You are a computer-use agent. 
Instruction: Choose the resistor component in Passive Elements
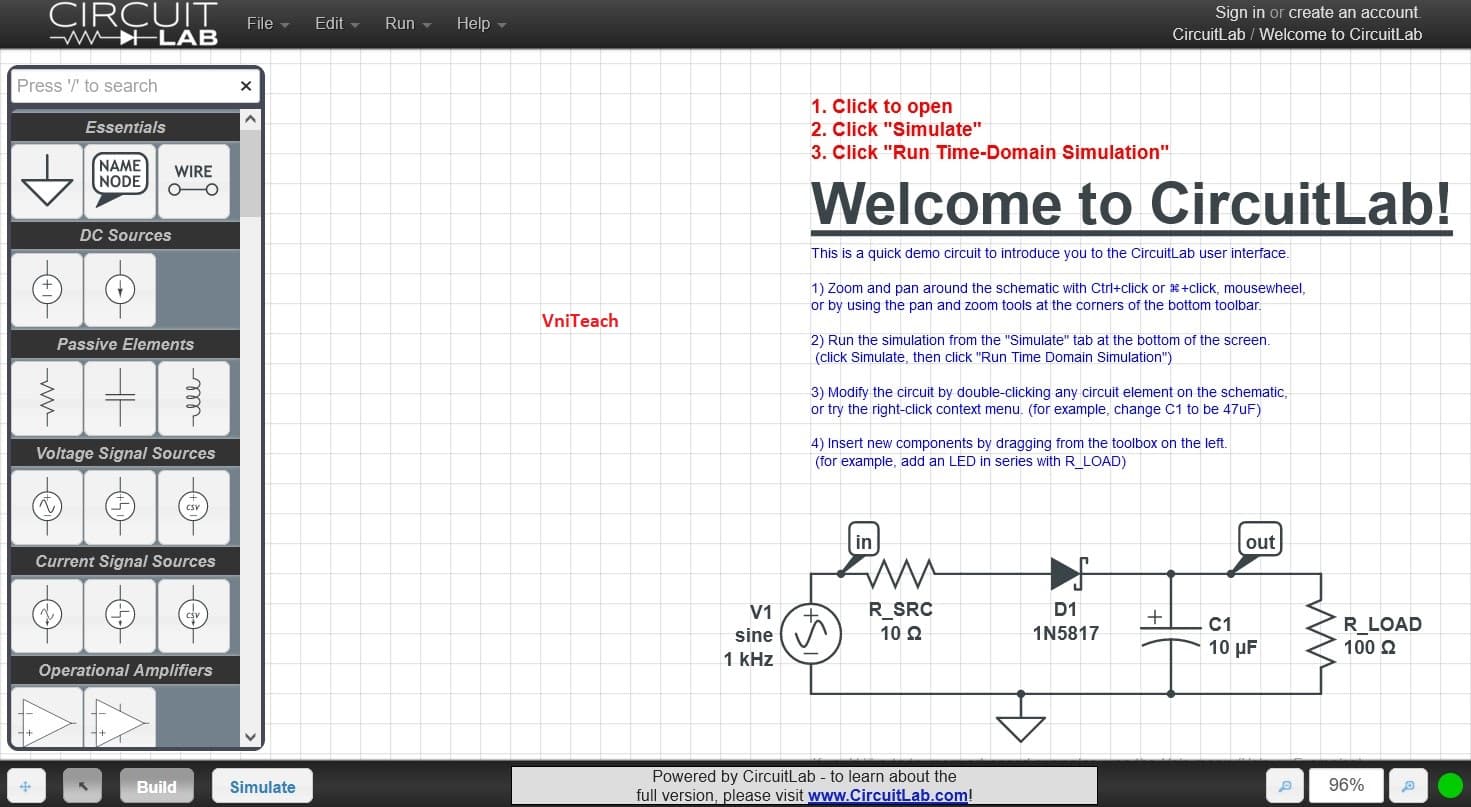[x=47, y=398]
